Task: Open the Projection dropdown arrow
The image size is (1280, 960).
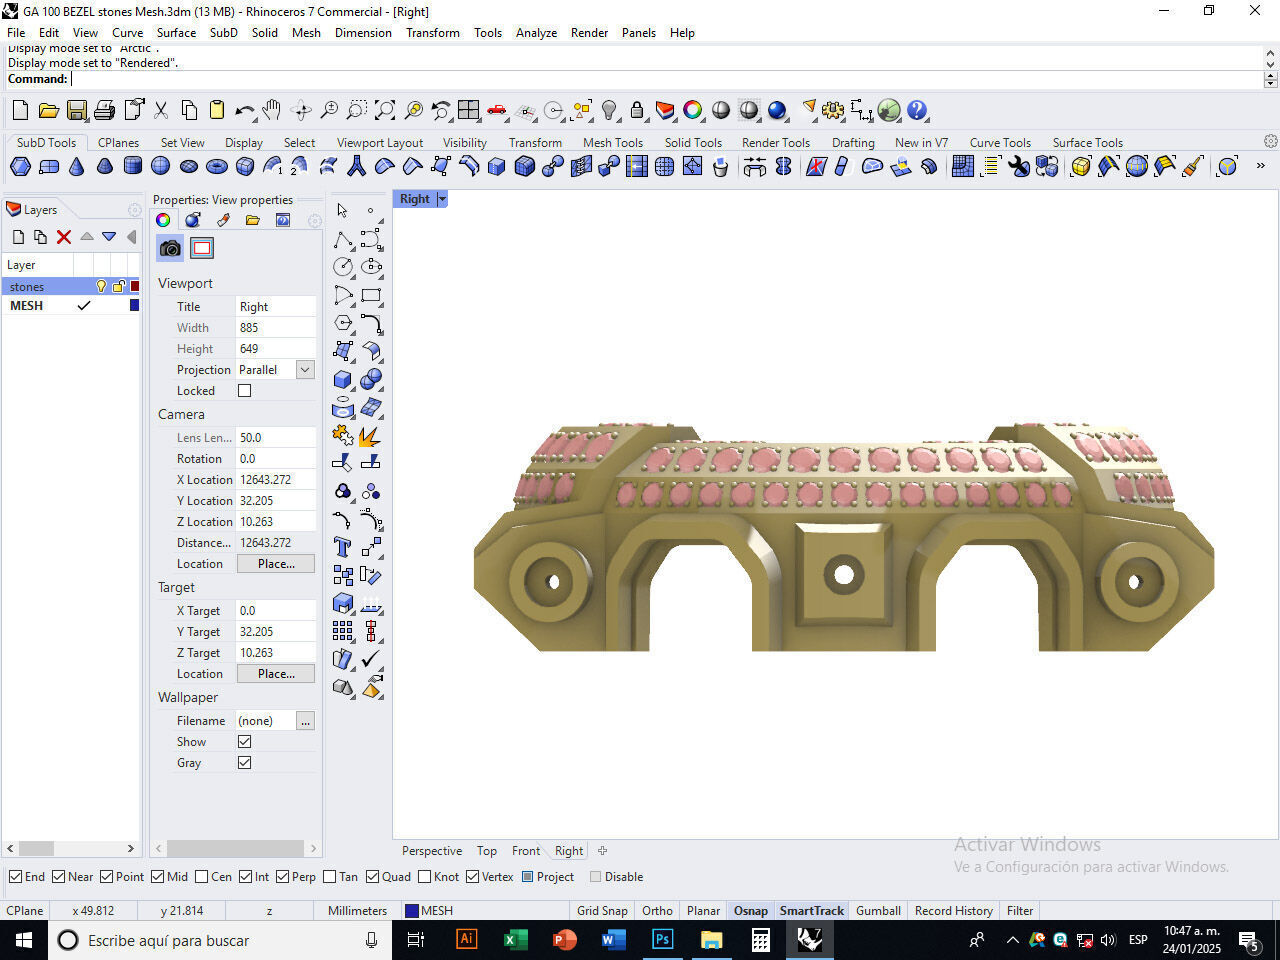Action: pos(305,370)
